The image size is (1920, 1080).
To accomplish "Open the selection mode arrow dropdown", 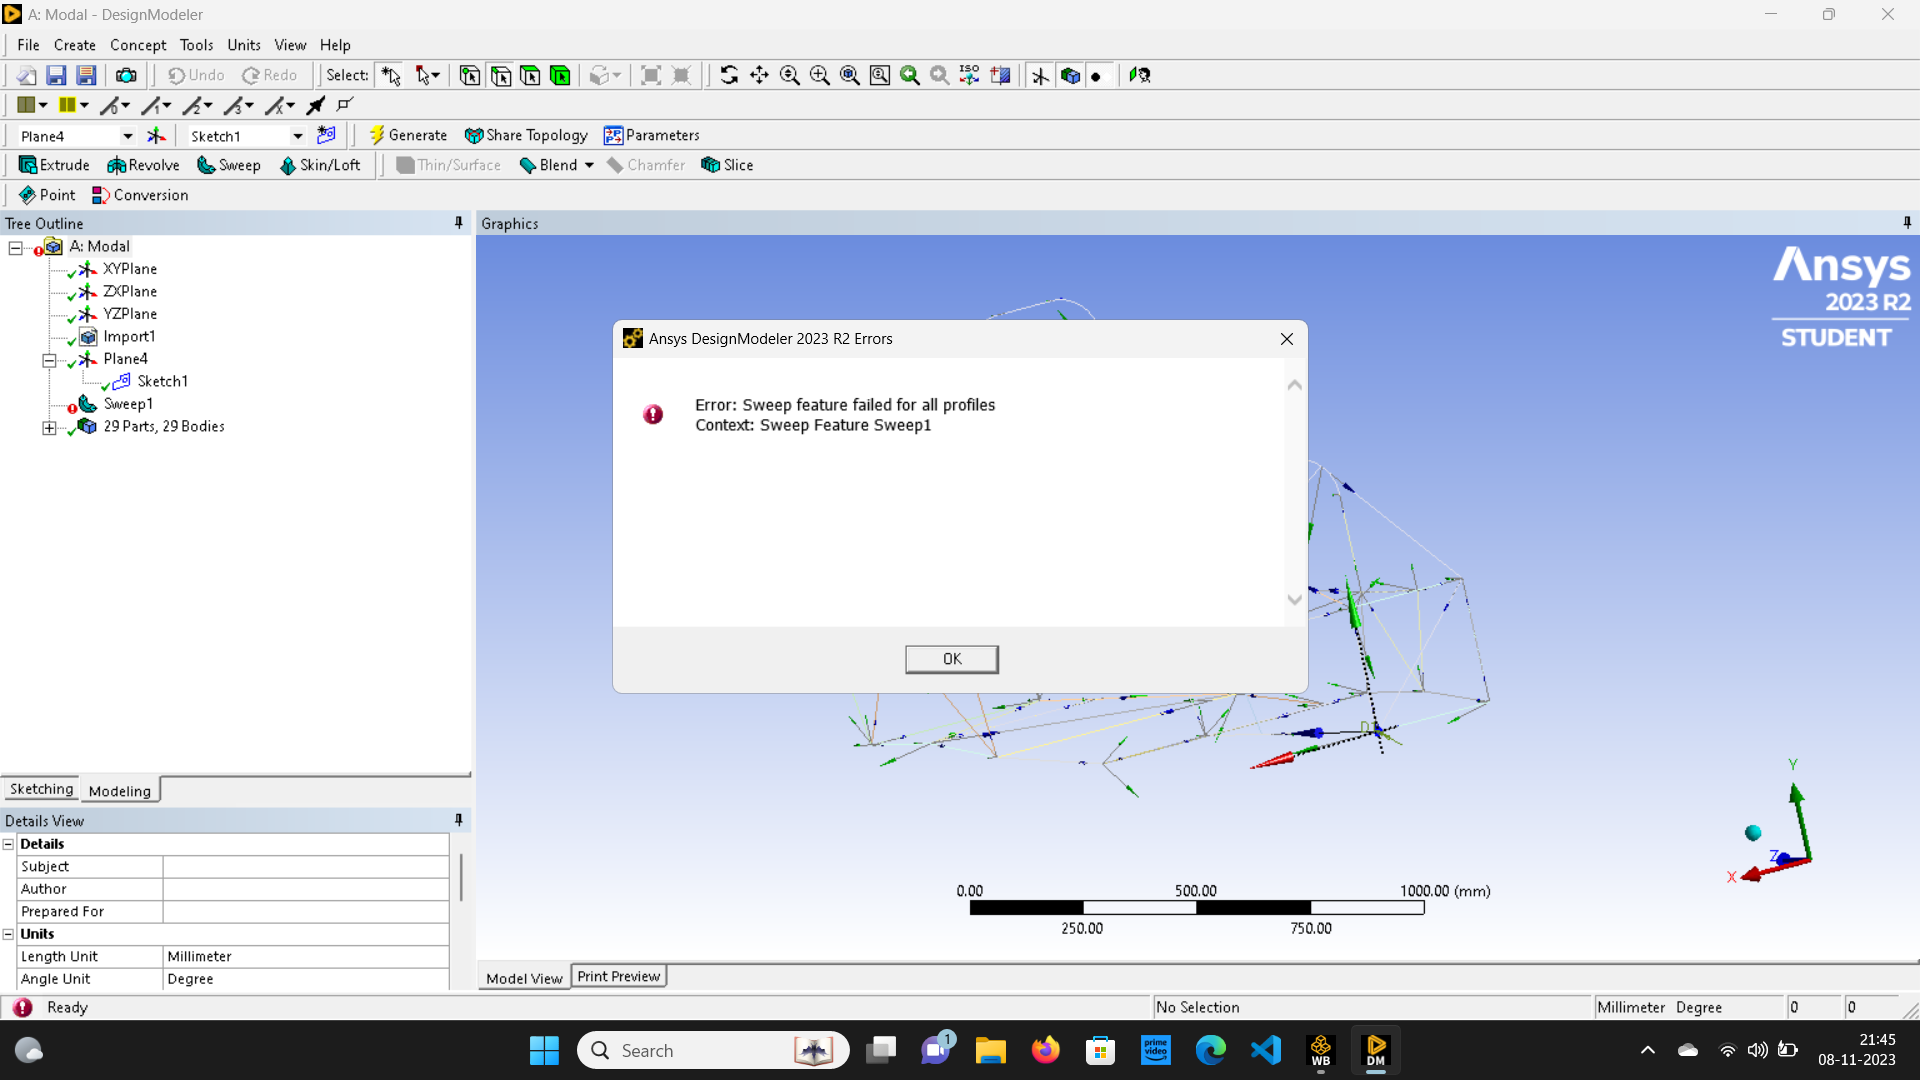I will [x=436, y=75].
